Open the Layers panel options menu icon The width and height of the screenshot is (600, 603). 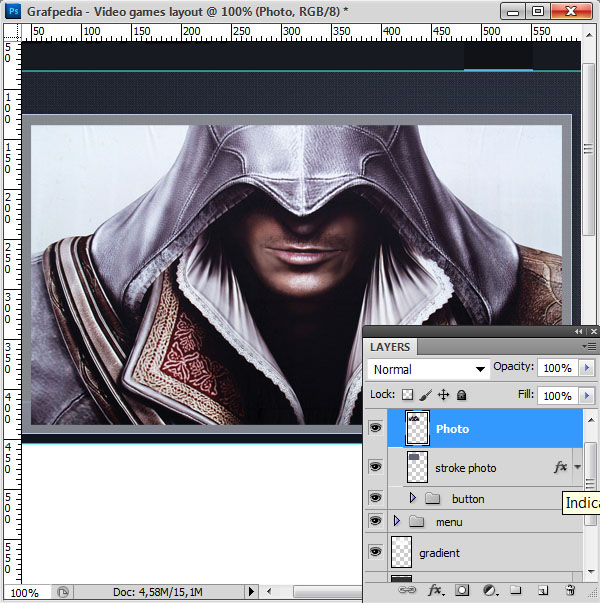click(590, 346)
